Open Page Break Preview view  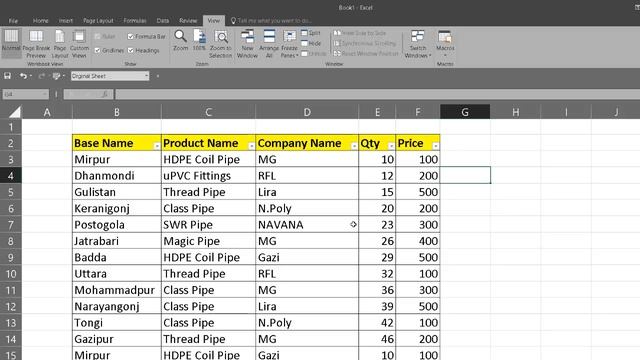pyautogui.click(x=36, y=43)
